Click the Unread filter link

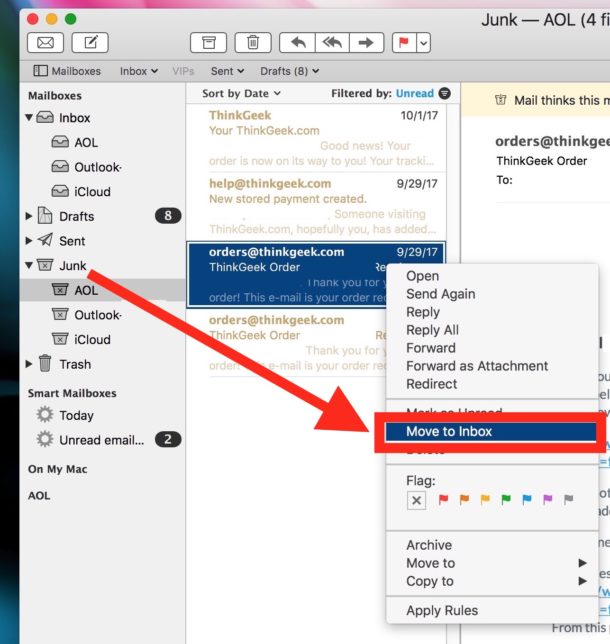[414, 94]
